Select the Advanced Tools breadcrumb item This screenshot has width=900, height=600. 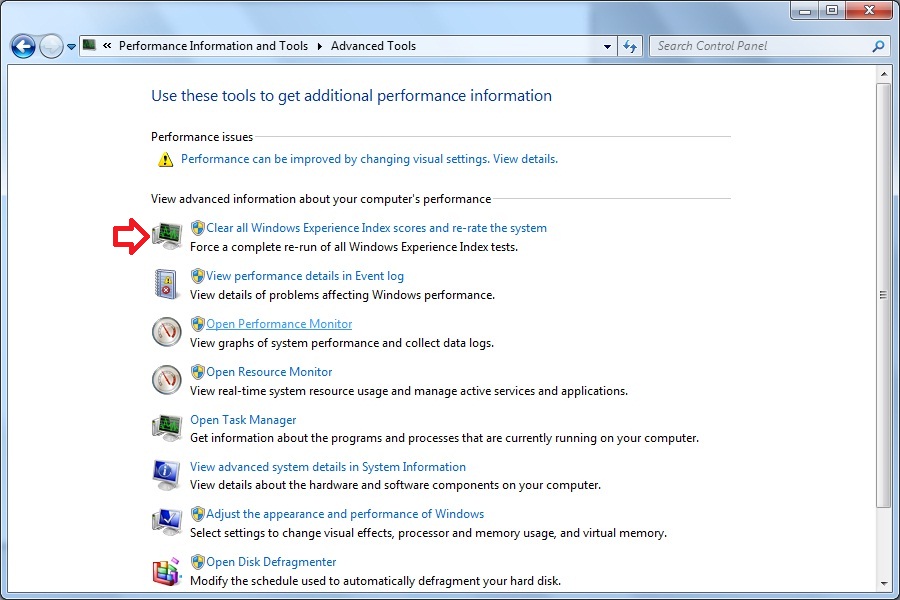coord(373,46)
